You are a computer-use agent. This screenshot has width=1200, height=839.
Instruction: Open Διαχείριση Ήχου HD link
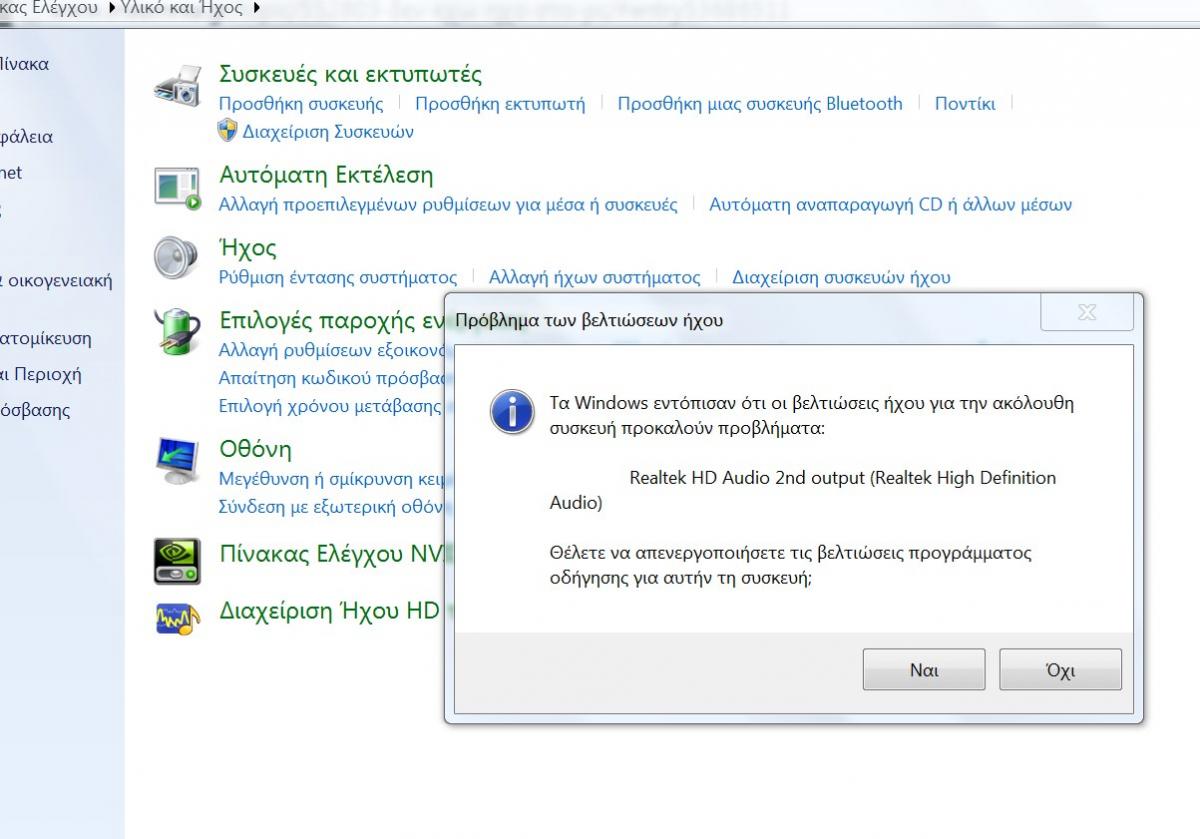coord(329,610)
